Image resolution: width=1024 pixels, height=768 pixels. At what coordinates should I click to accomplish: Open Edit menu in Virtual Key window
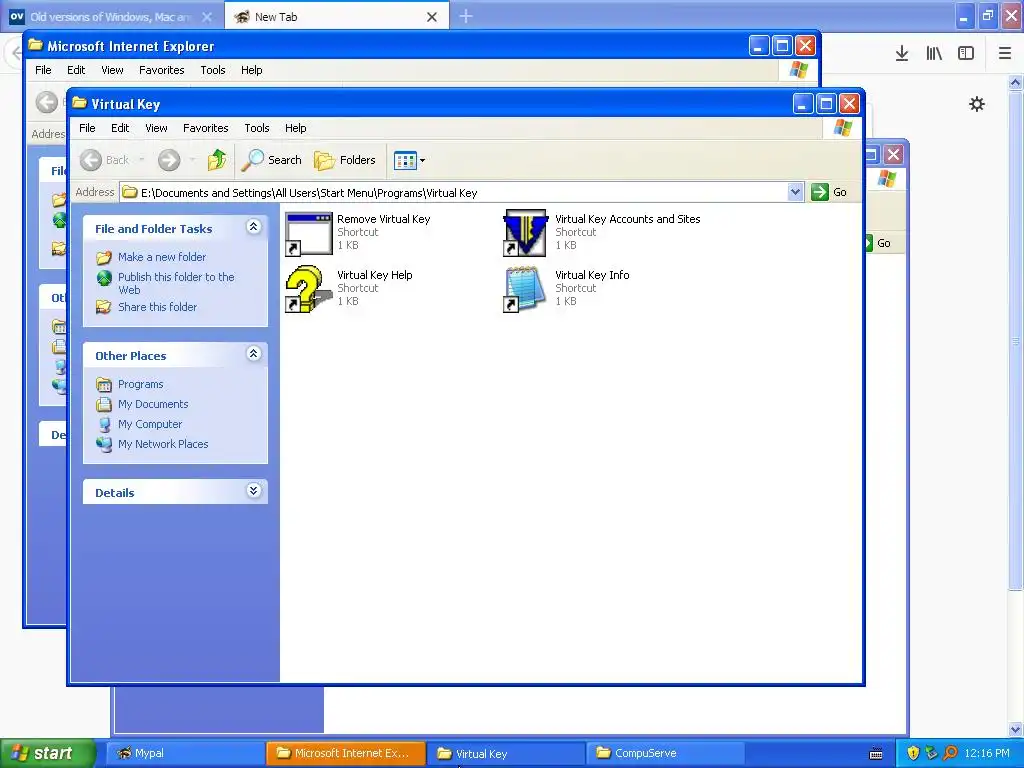120,128
